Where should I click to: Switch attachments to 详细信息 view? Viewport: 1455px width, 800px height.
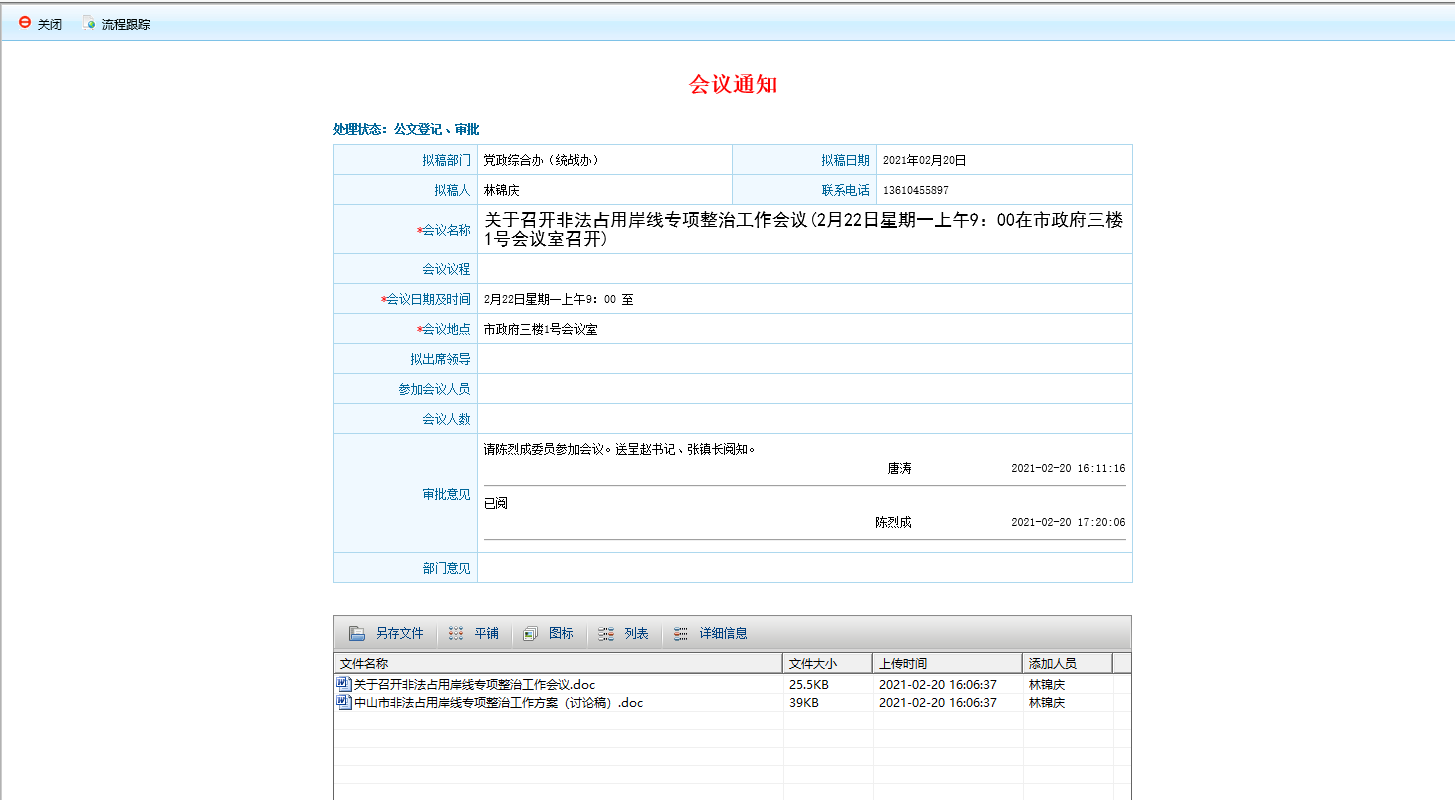[723, 633]
